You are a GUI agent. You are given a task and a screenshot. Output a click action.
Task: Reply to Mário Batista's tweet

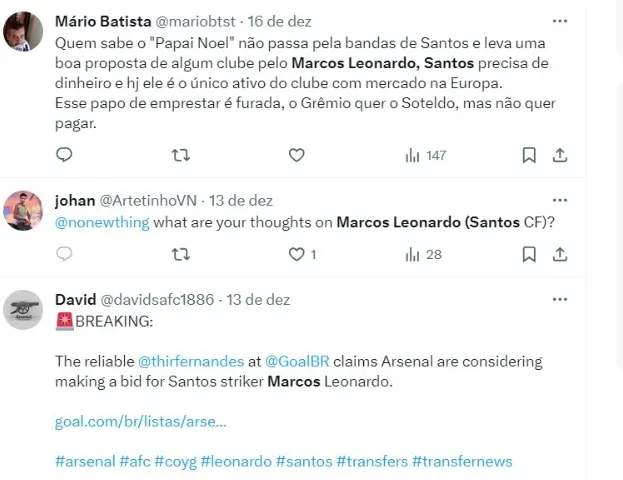(63, 155)
